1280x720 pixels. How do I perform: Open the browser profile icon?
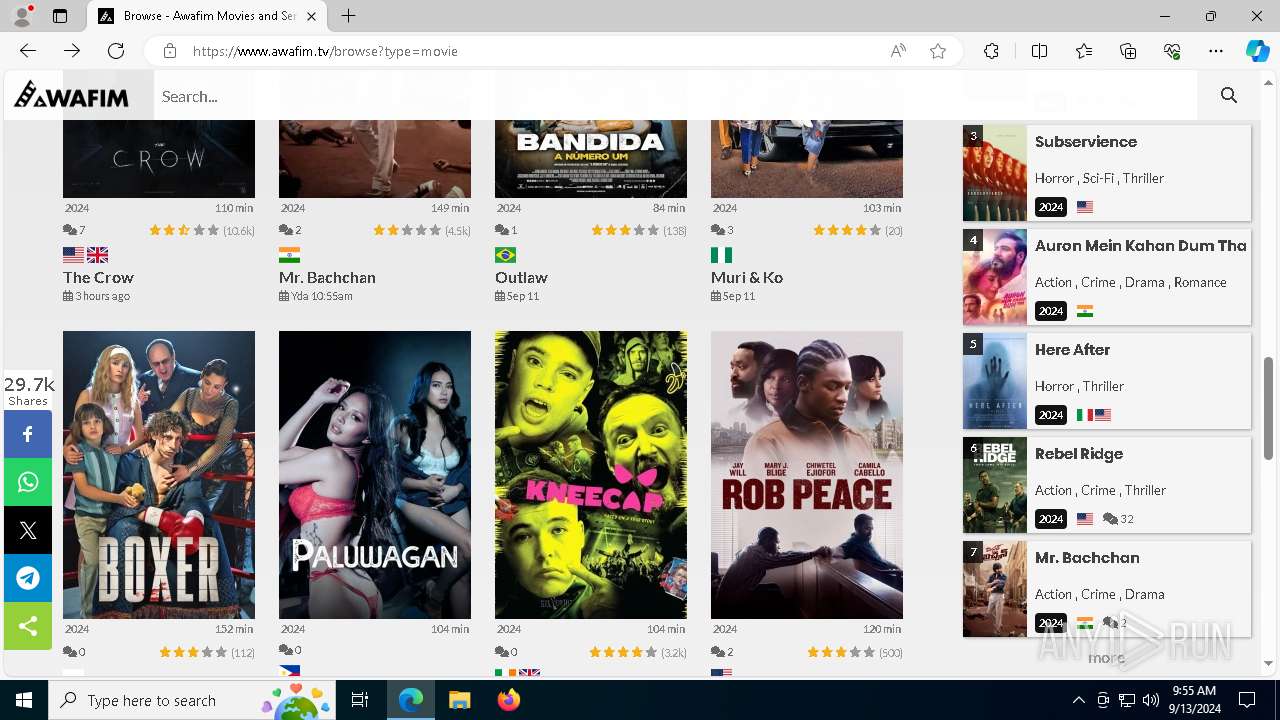pyautogui.click(x=22, y=16)
